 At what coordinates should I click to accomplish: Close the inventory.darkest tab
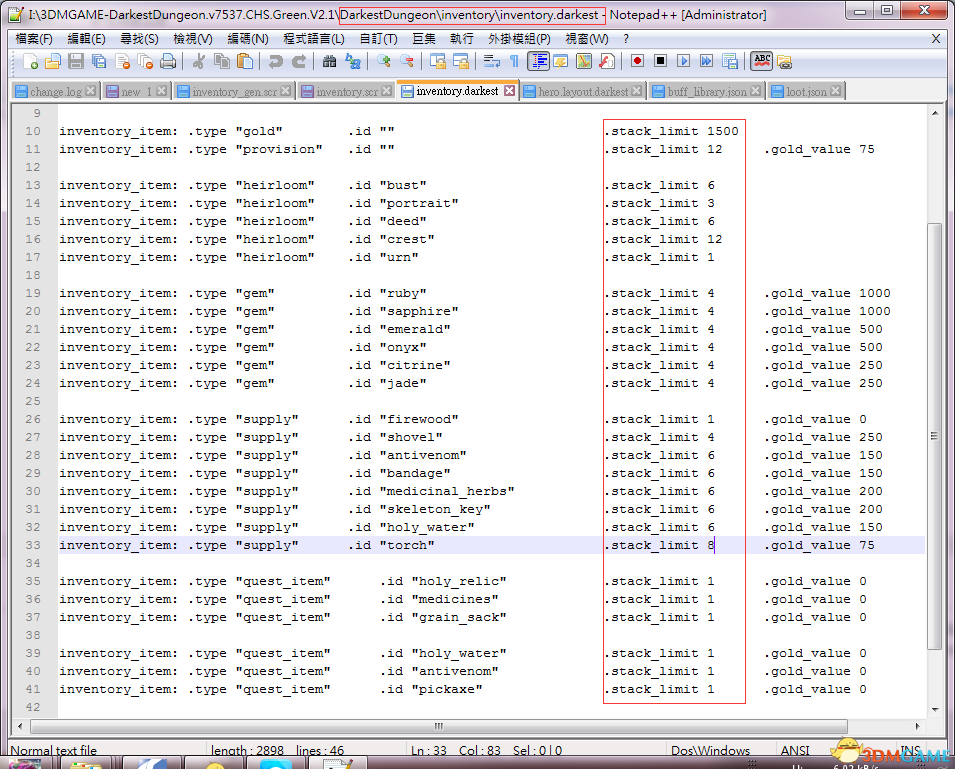510,91
